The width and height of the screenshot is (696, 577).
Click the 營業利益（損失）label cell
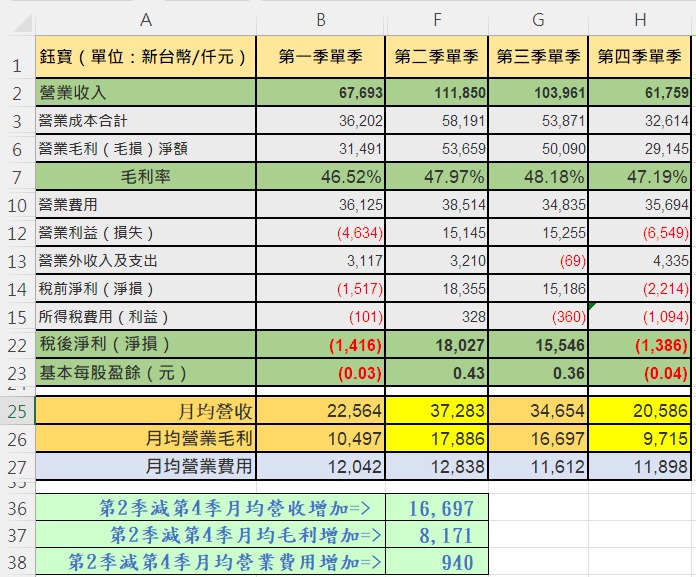[x=146, y=233]
